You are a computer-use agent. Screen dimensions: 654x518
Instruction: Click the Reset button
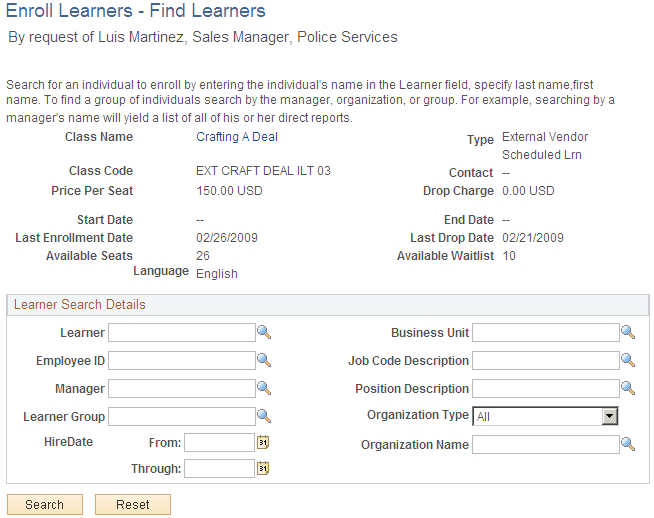click(133, 505)
